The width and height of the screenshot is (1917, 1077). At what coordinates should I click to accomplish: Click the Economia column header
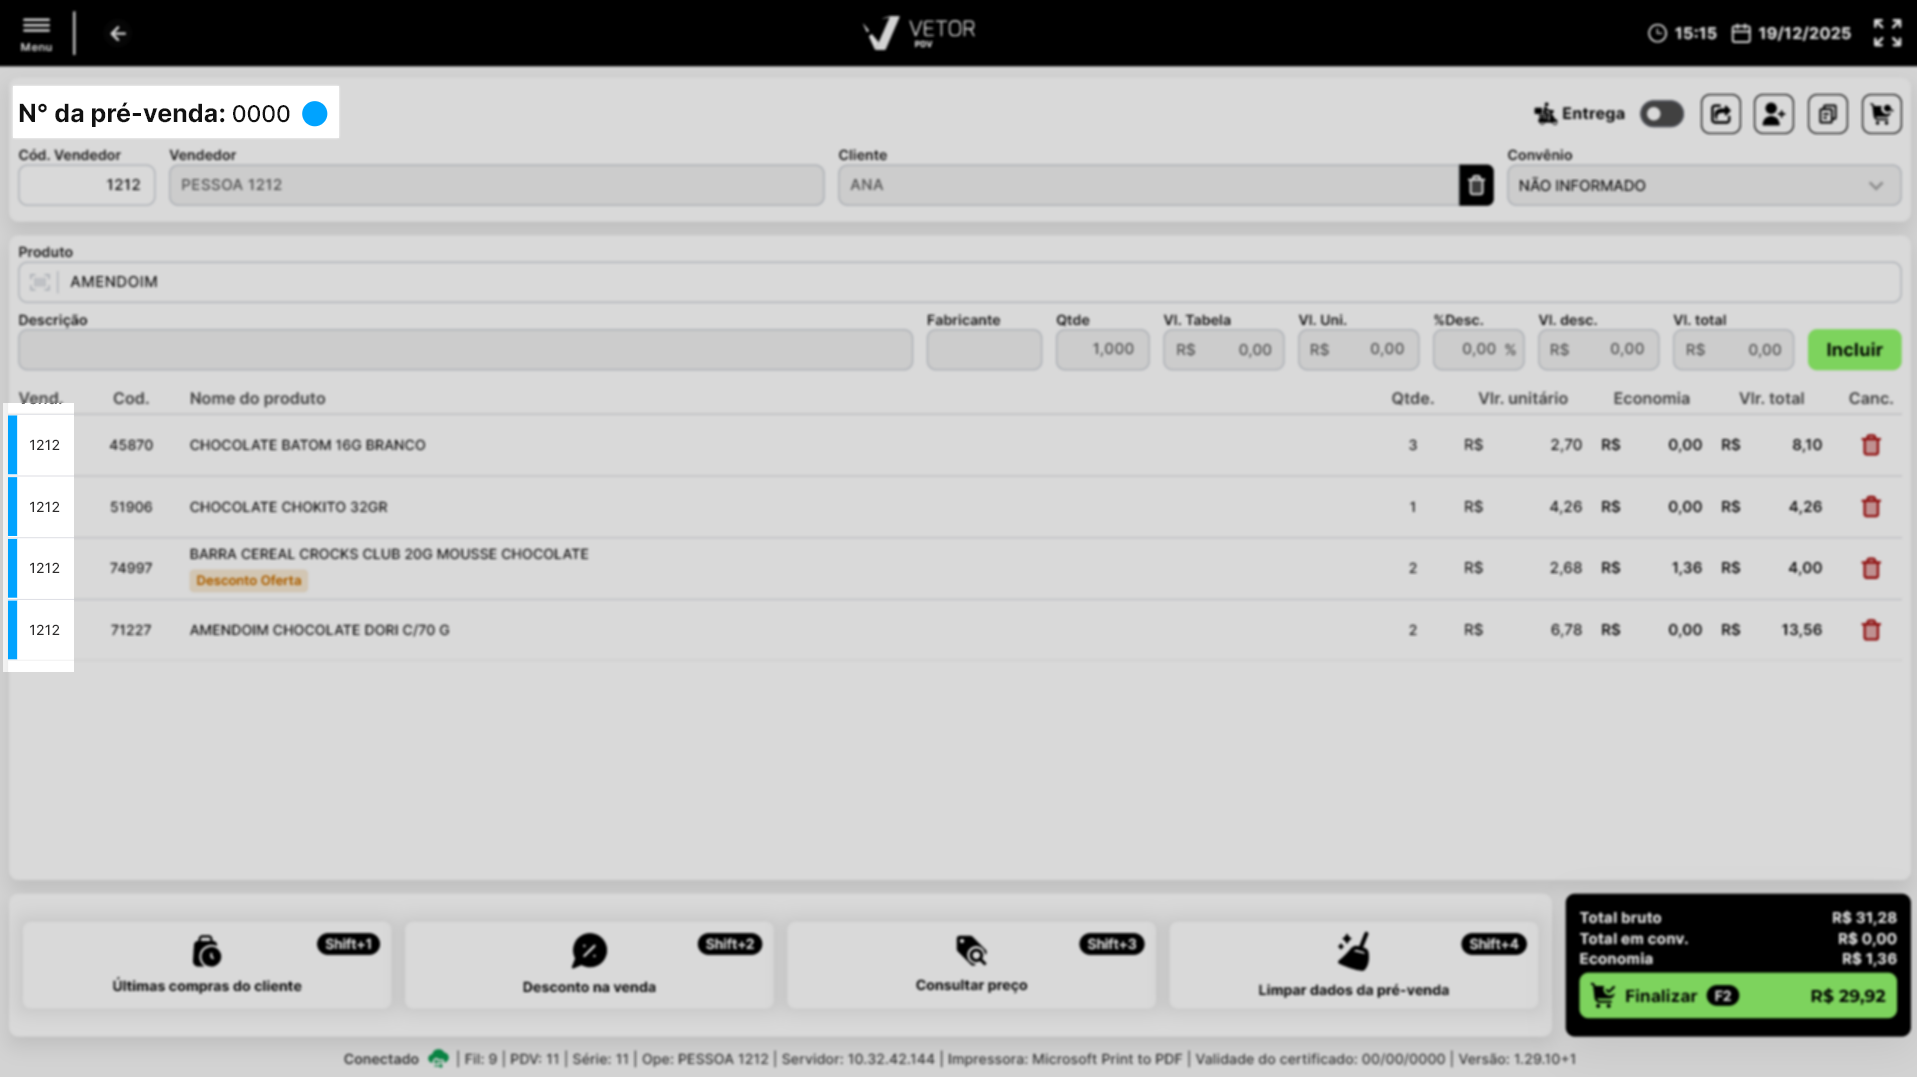[1651, 398]
